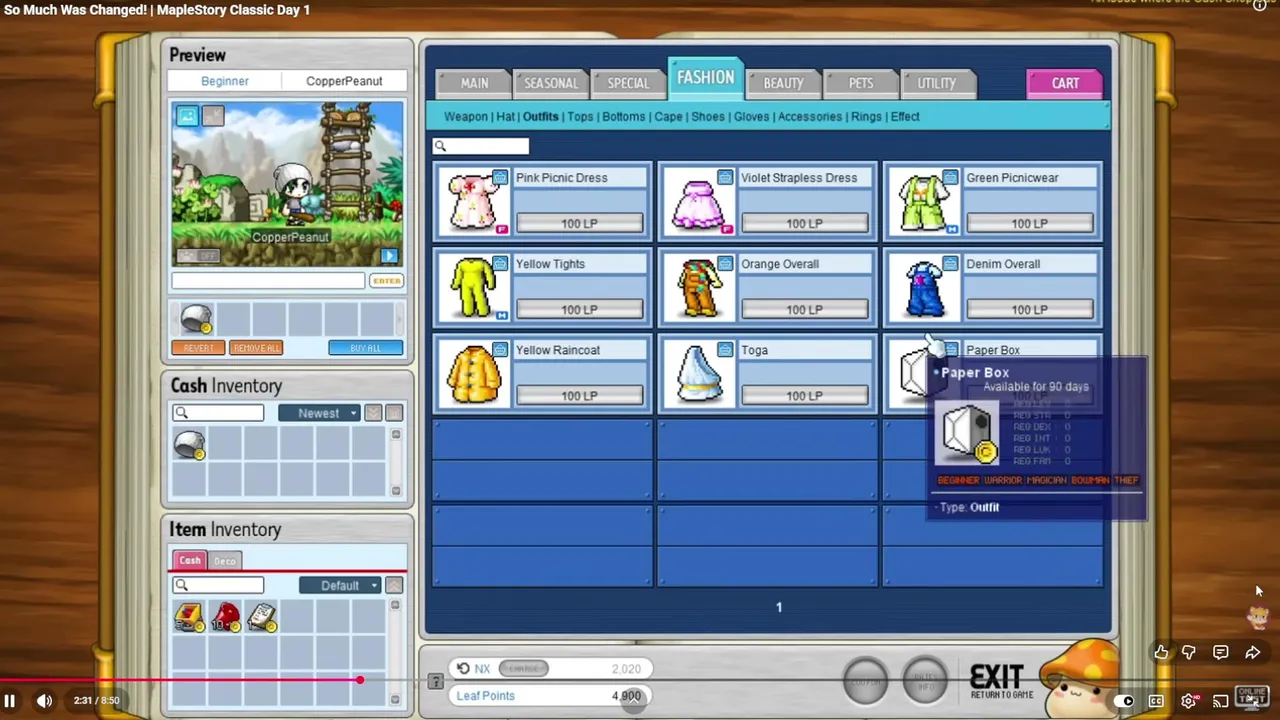Screen dimensions: 1280x720
Task: Open the UTILITY shop tab
Action: click(x=937, y=83)
